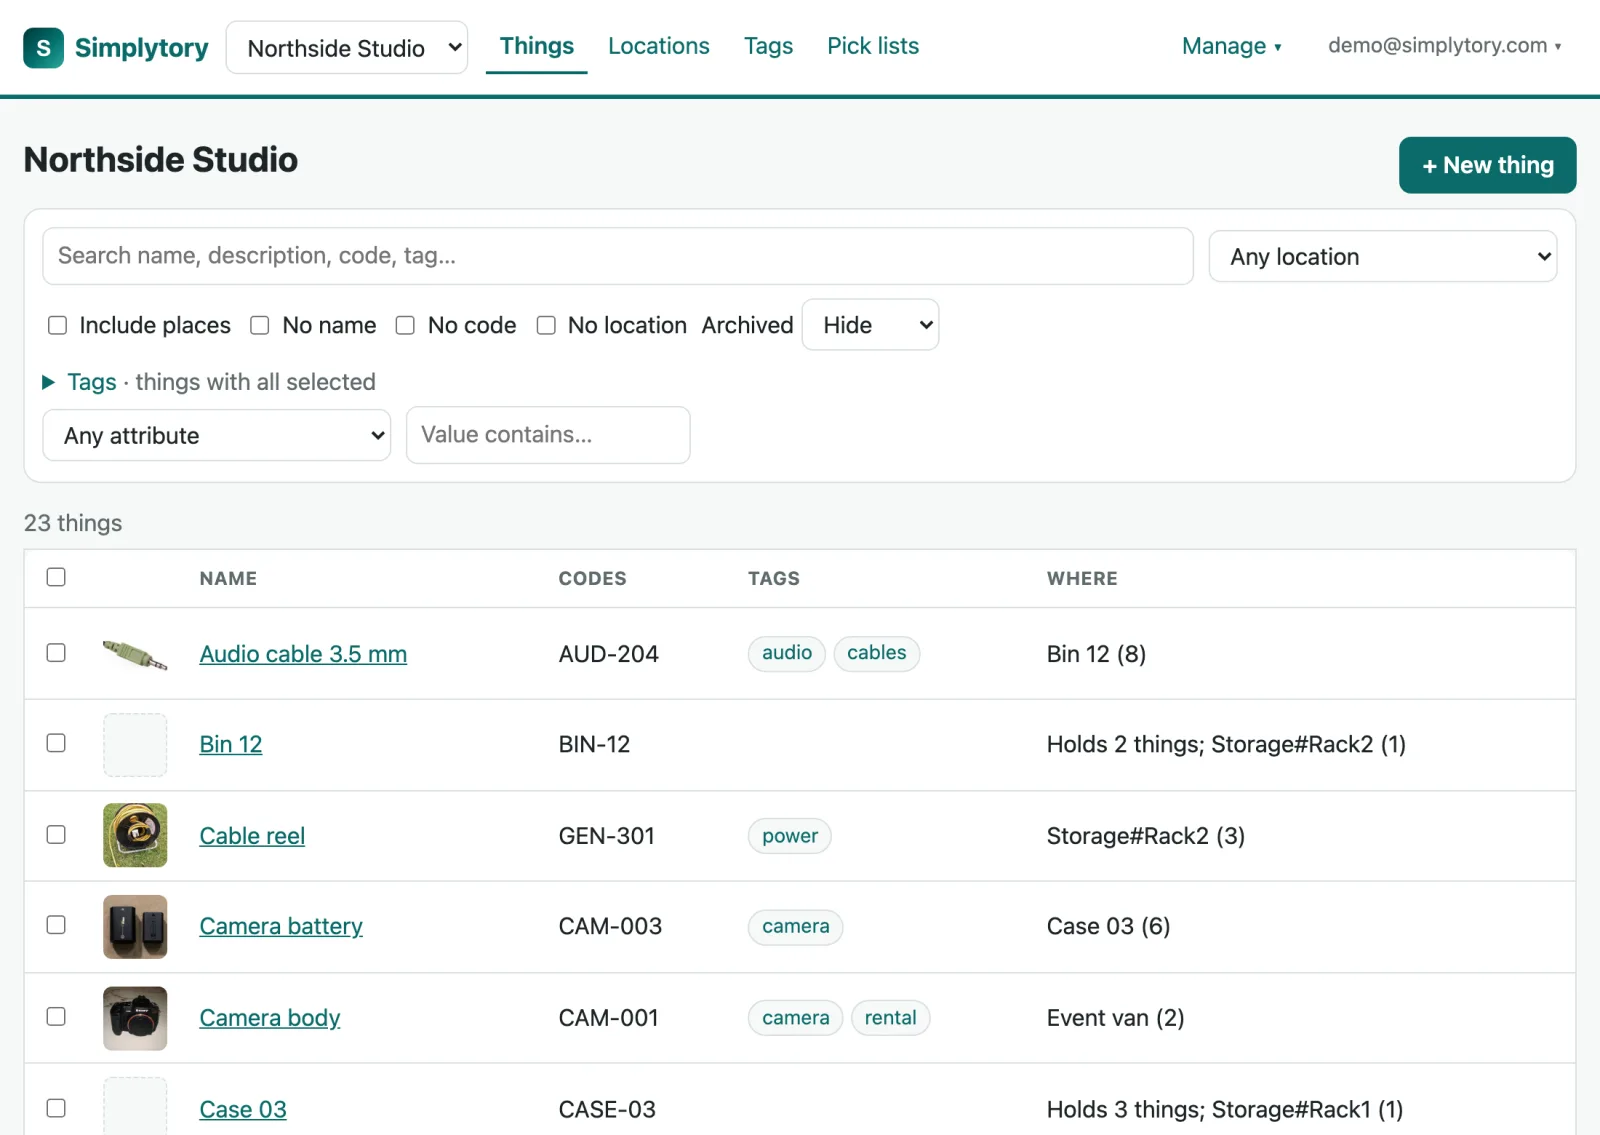Open the Northside Studio inventory dropdown

[347, 48]
